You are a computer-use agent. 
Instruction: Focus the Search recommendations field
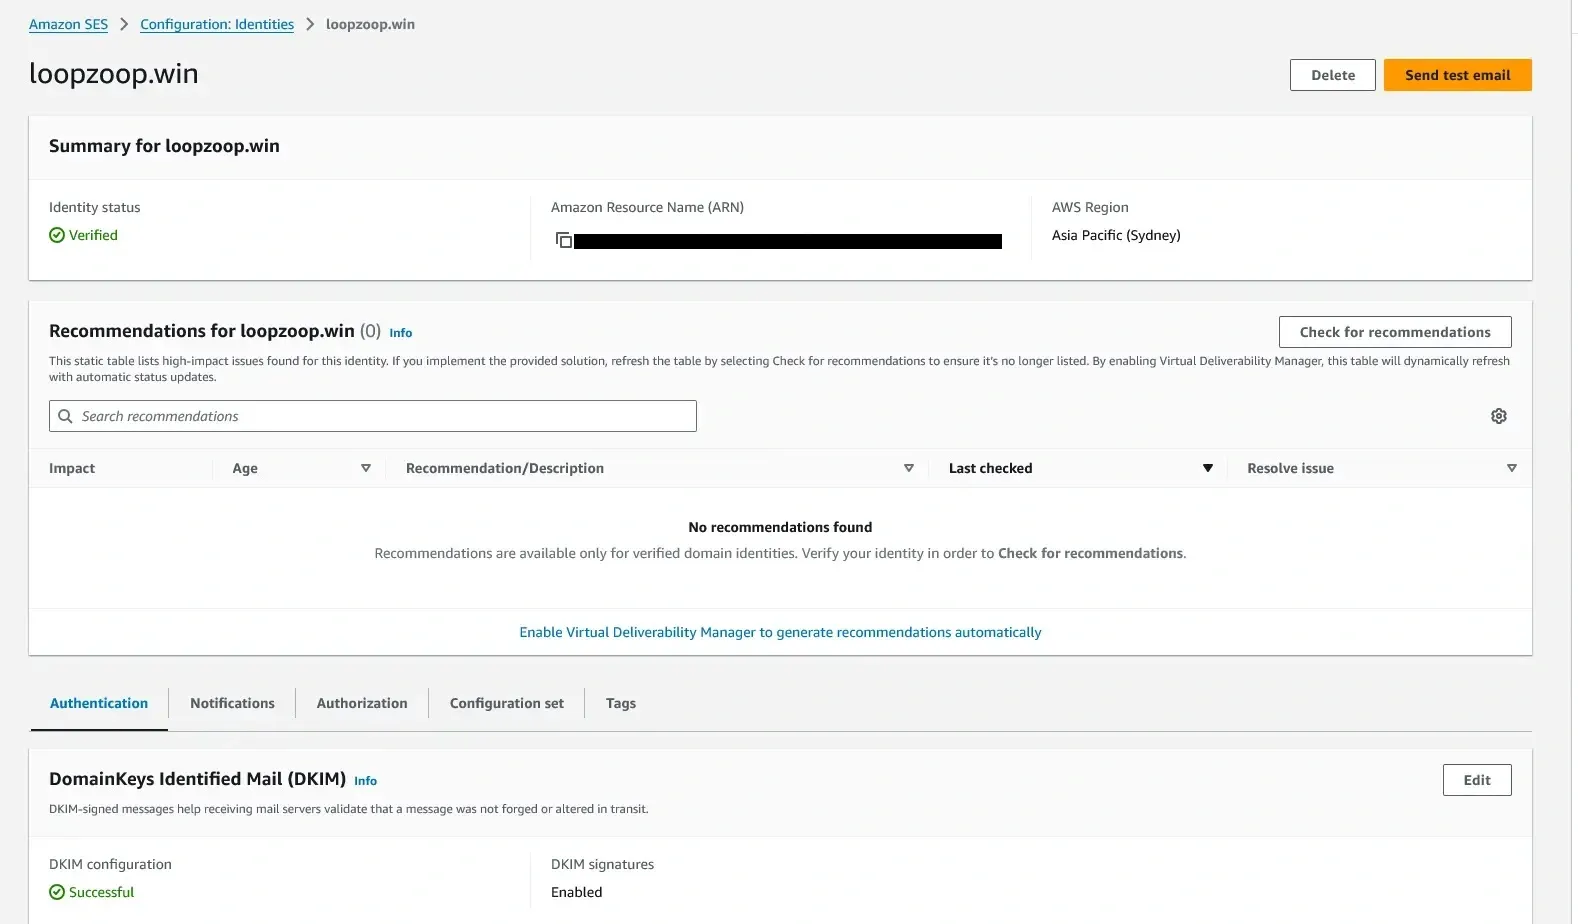coord(373,416)
